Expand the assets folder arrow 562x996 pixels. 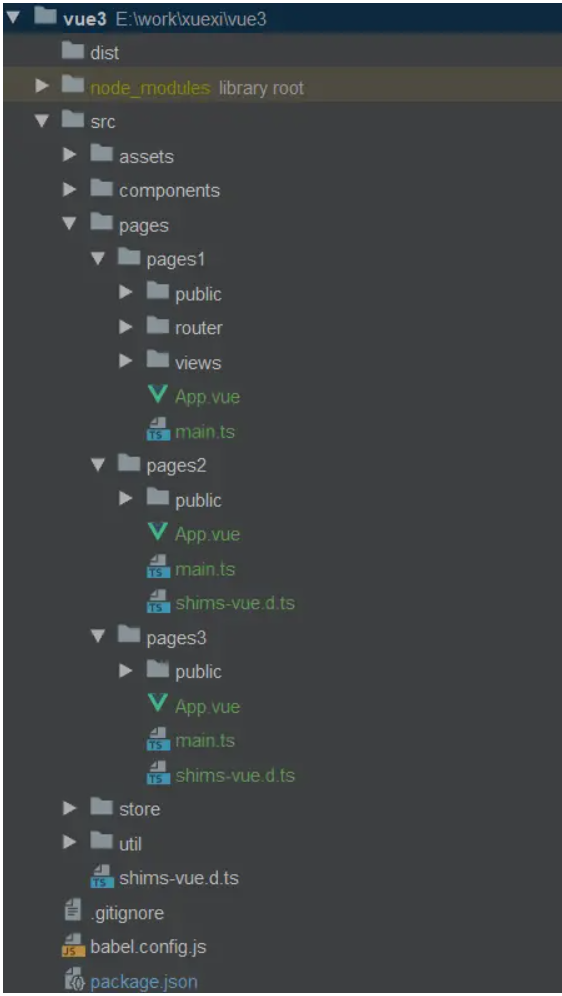pos(70,155)
